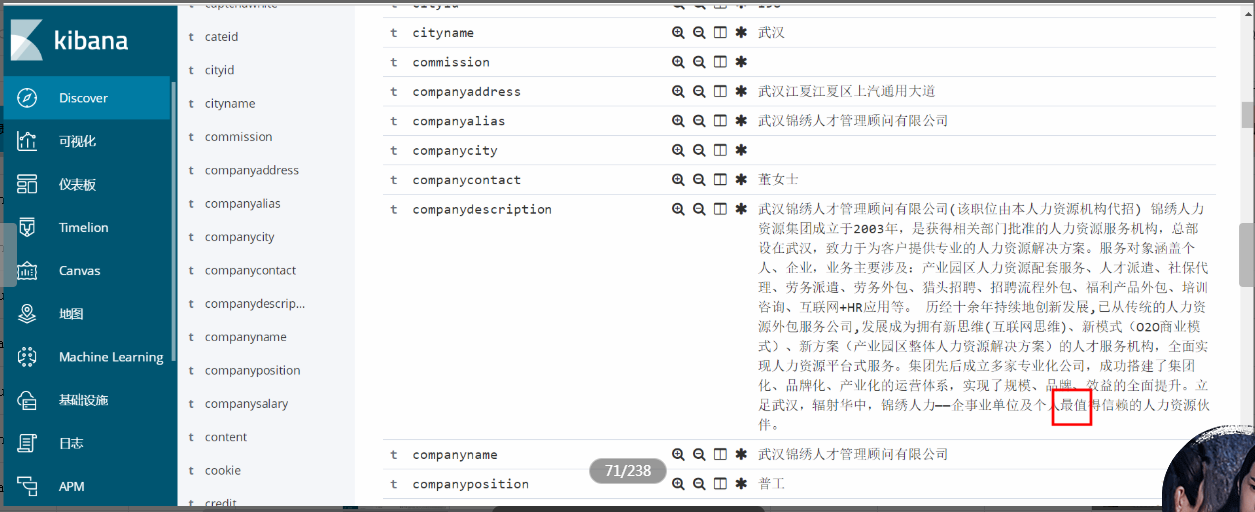Click companyaddress value 武汉江夏区江夏区上汽通用大道
The width and height of the screenshot is (1255, 512).
tap(846, 91)
